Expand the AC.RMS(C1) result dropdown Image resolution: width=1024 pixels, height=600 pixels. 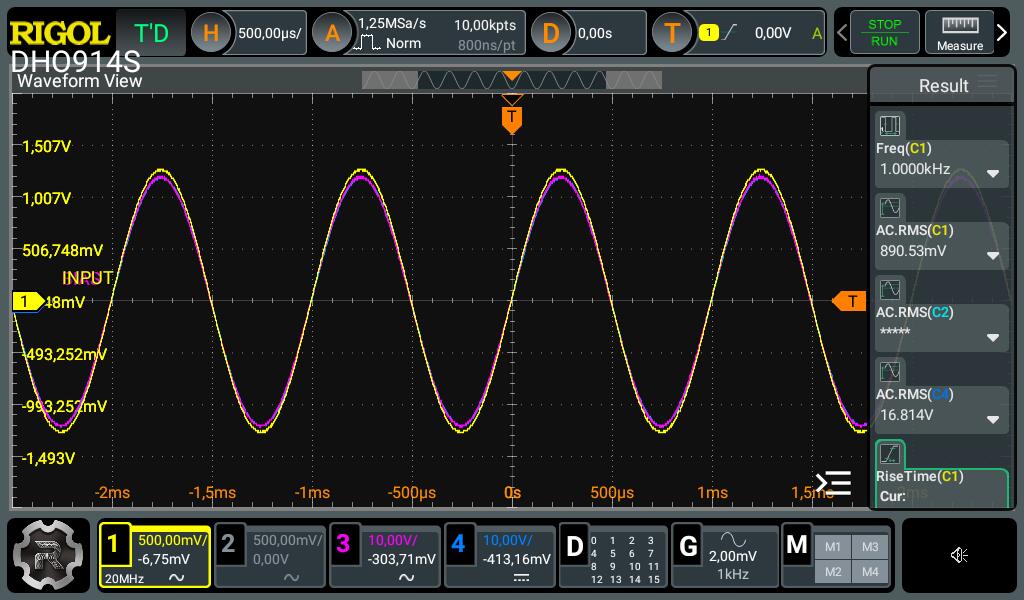(993, 255)
